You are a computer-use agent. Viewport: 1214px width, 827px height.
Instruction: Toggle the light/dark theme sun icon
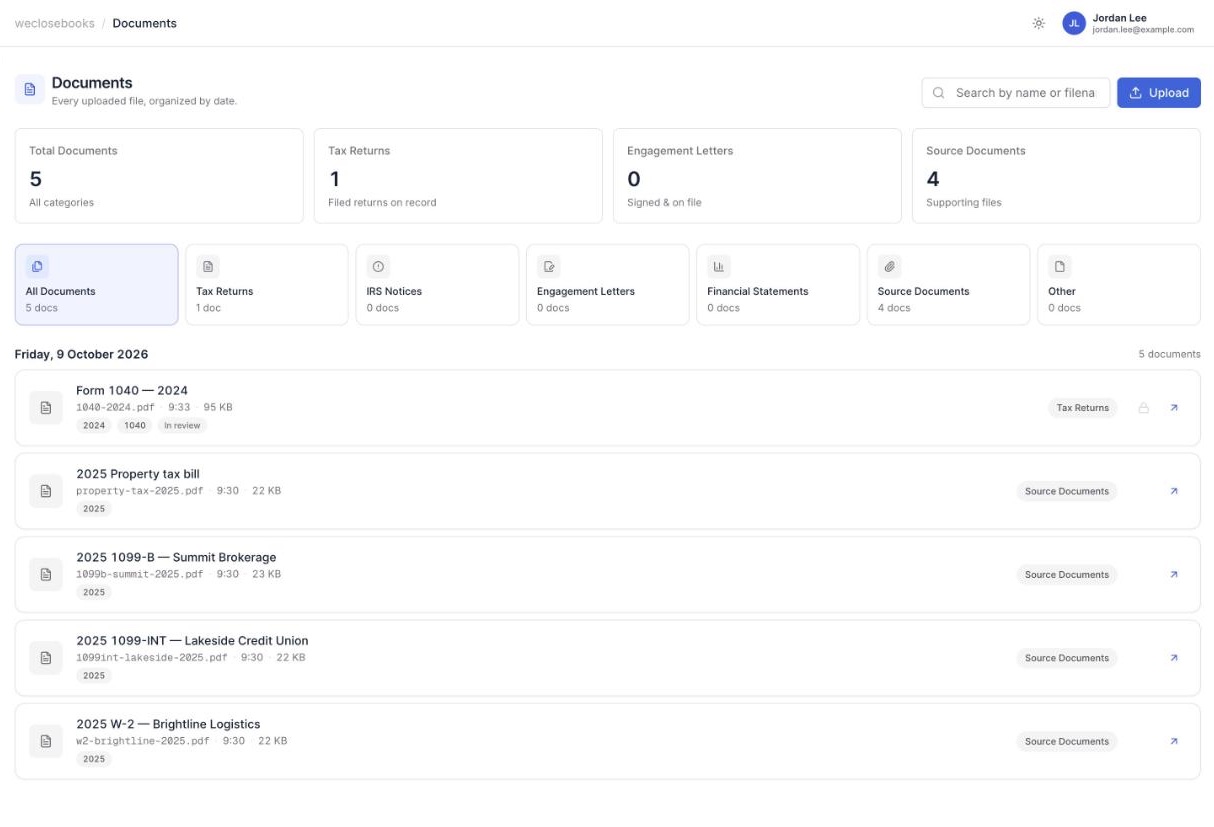click(1039, 23)
